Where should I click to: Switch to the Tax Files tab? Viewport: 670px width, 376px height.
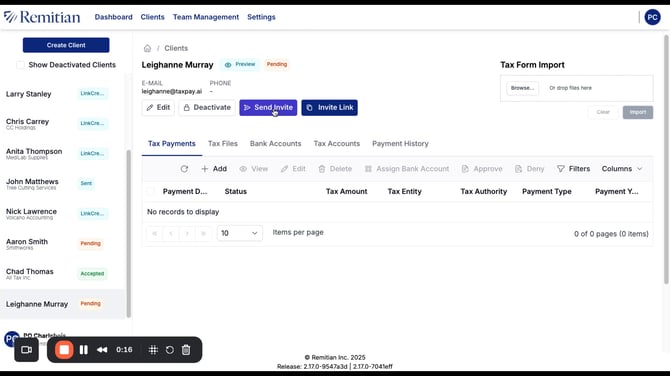pyautogui.click(x=223, y=144)
